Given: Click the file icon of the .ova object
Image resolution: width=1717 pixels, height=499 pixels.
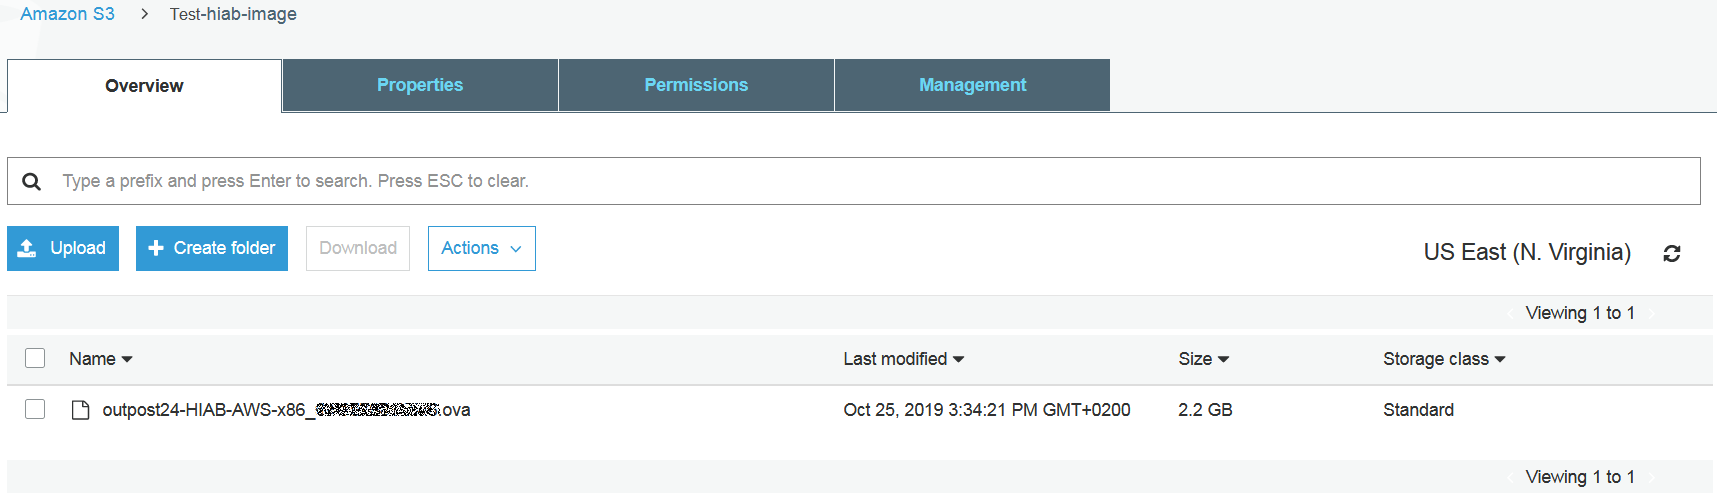Looking at the screenshot, I should pyautogui.click(x=81, y=410).
